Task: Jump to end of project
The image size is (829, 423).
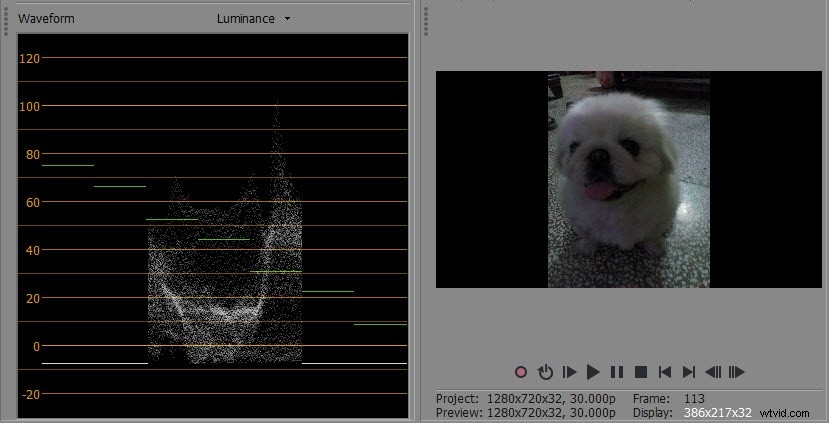Action: coord(689,372)
